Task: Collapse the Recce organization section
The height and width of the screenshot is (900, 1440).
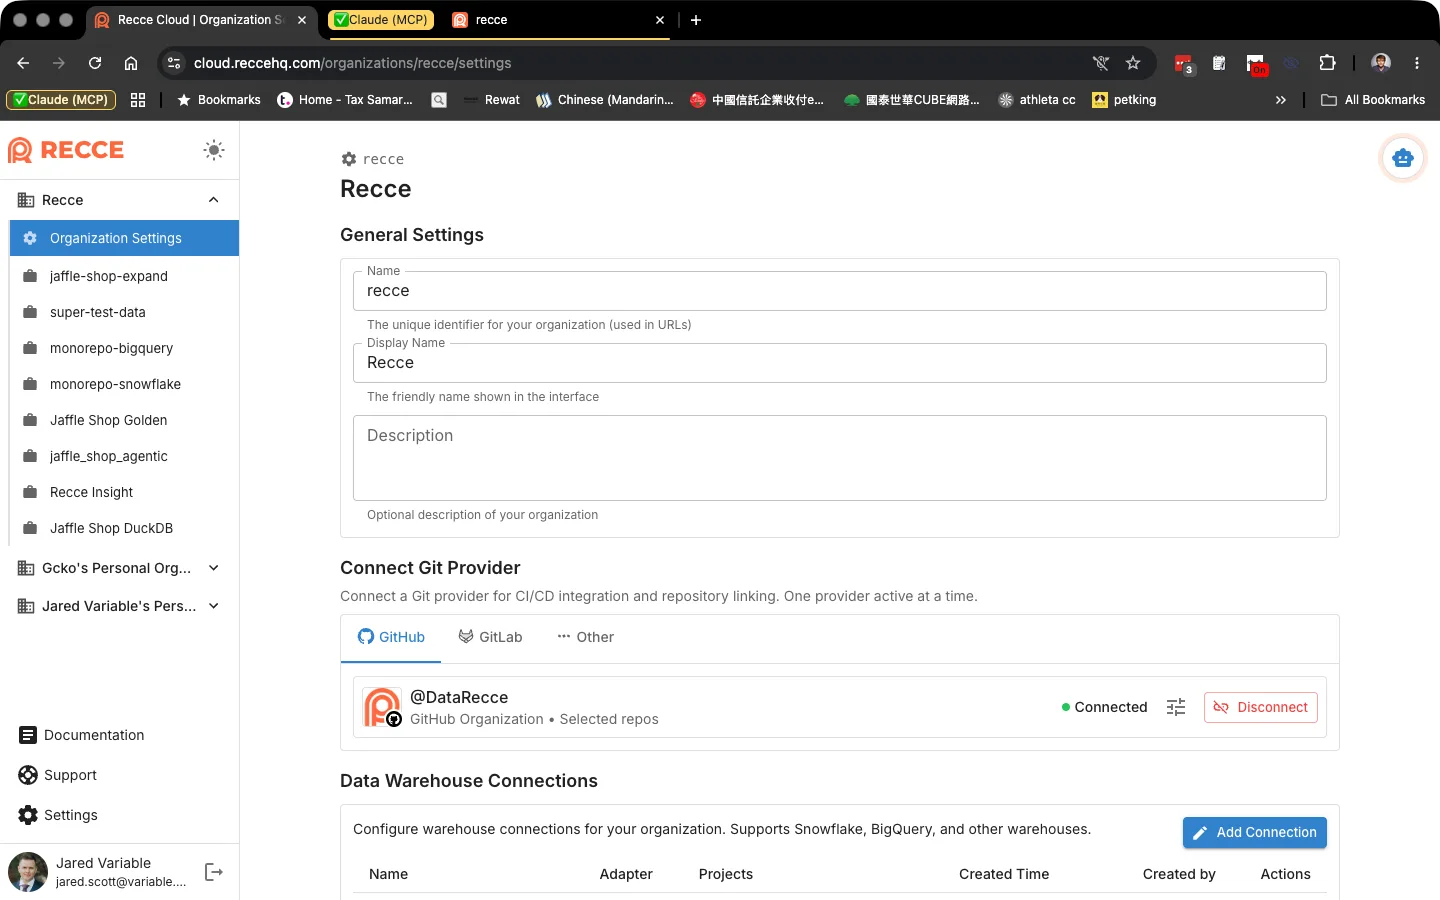Action: click(213, 200)
